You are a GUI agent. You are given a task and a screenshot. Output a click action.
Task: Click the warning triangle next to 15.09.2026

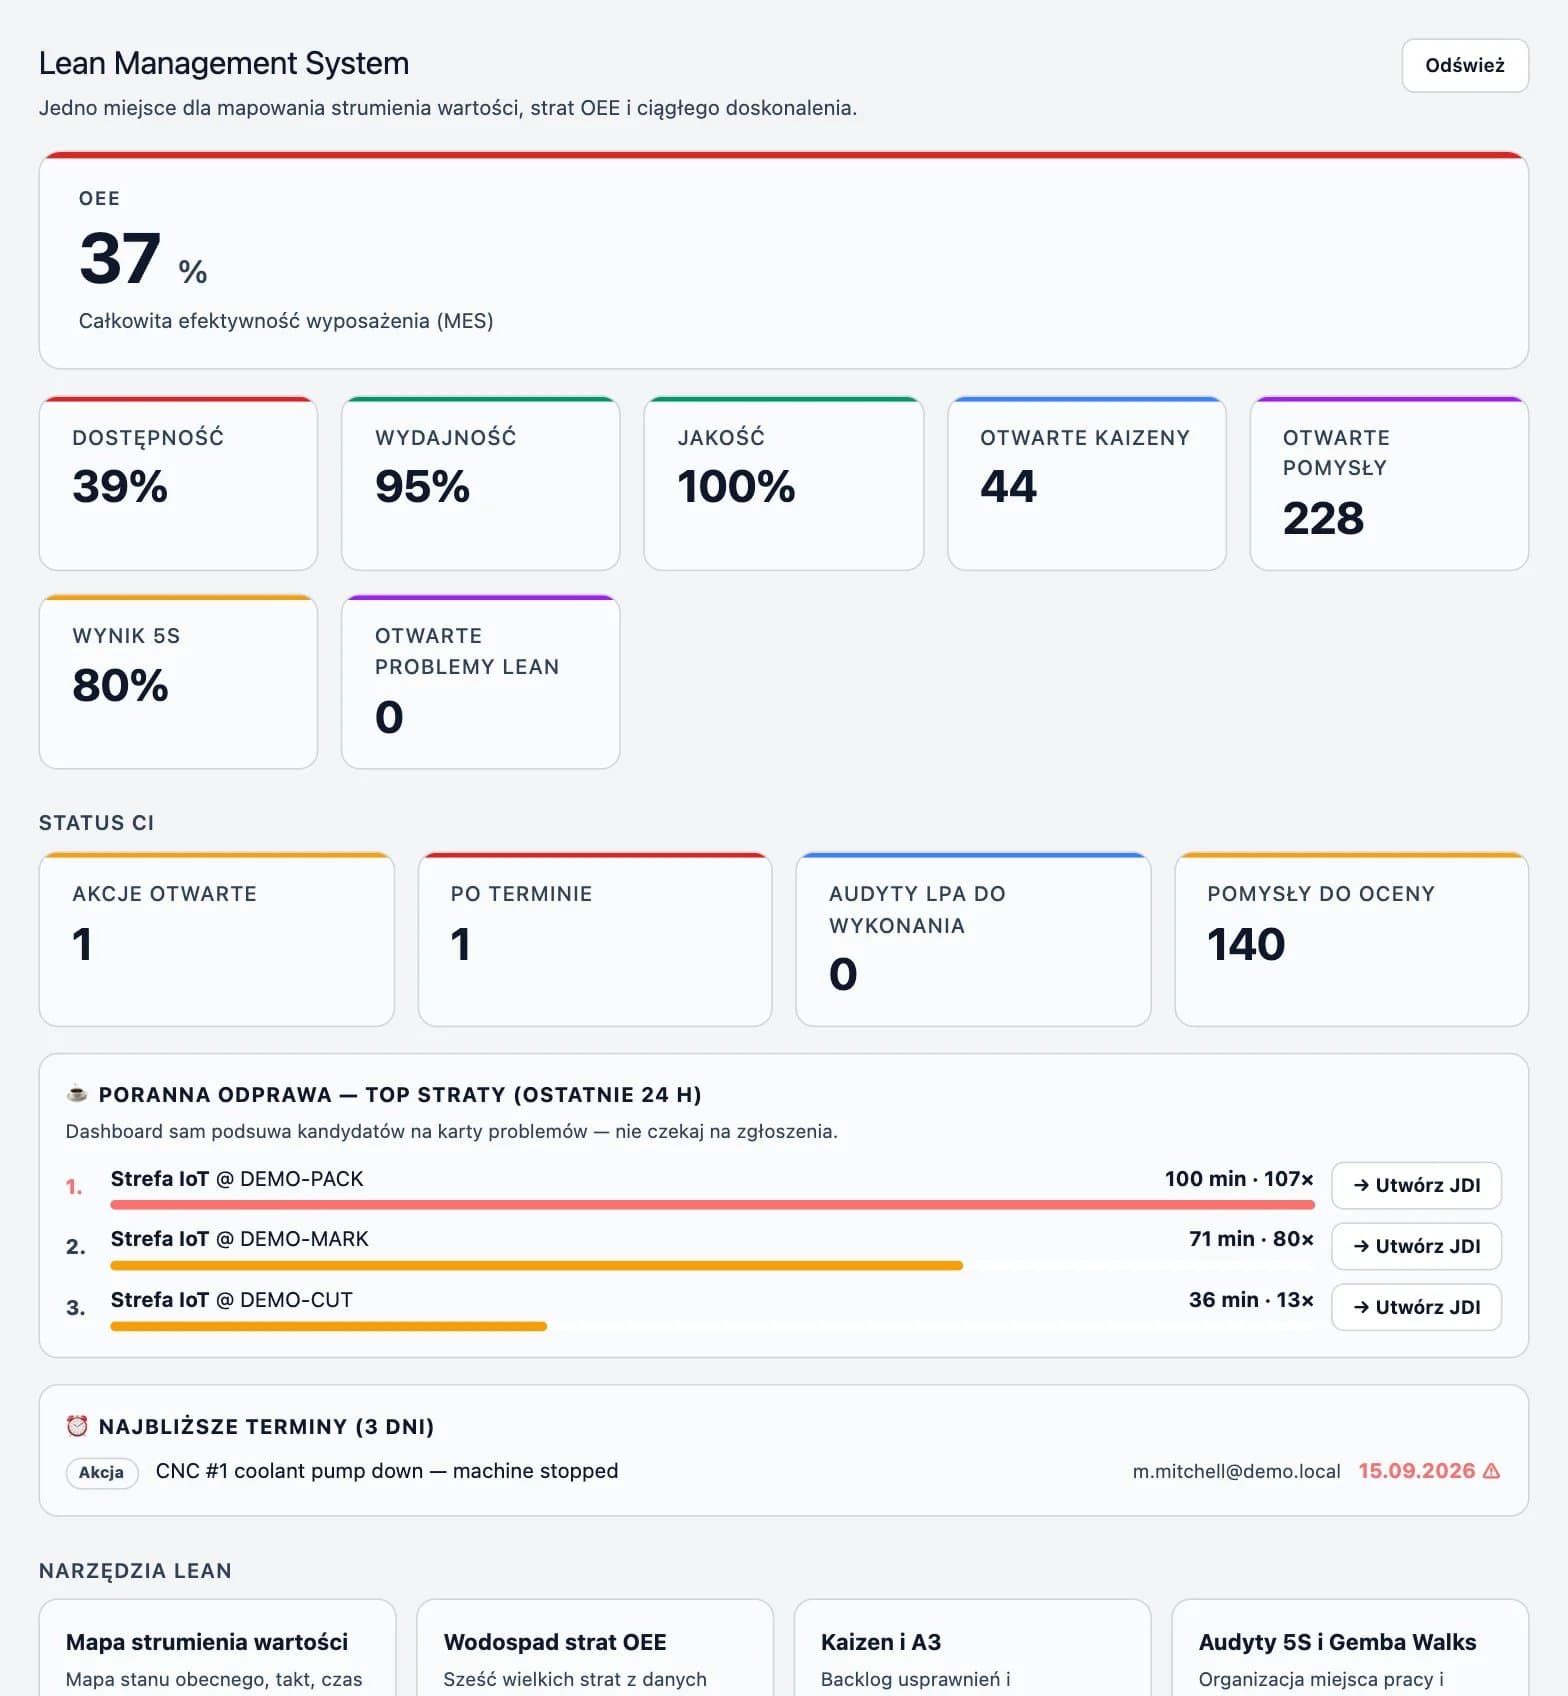pyautogui.click(x=1491, y=1471)
